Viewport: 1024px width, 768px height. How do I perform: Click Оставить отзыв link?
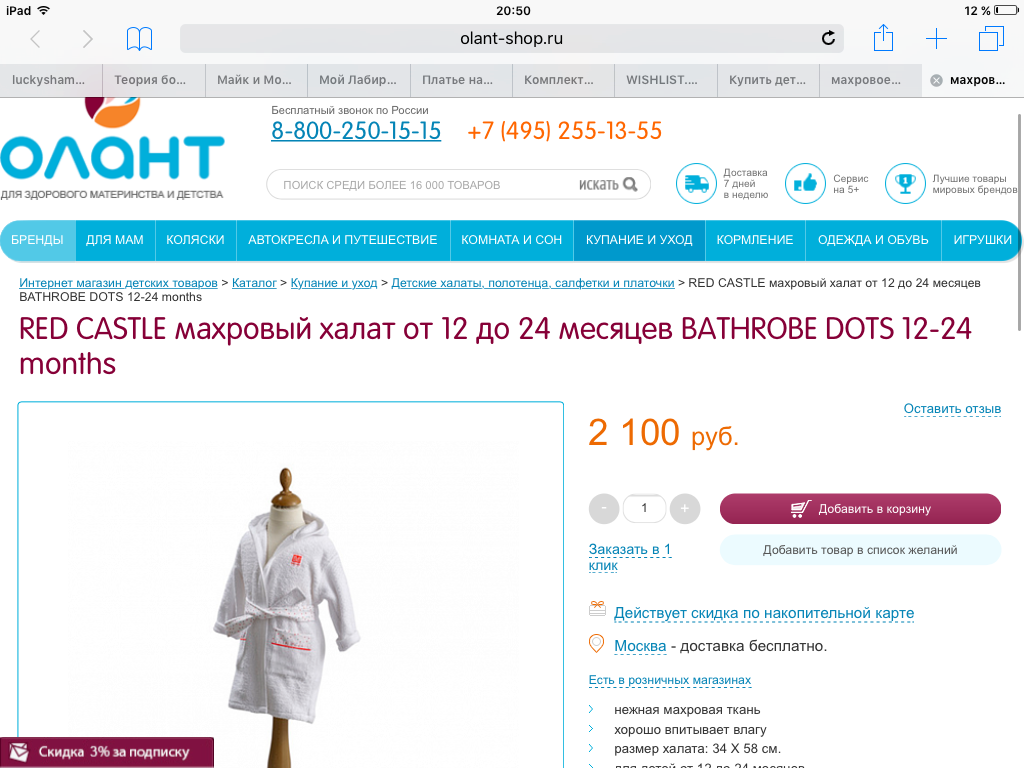tap(952, 409)
